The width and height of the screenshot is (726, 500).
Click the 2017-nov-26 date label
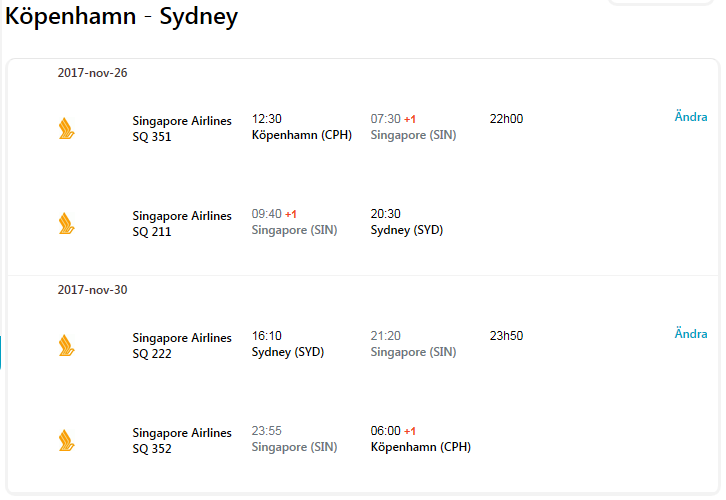93,73
